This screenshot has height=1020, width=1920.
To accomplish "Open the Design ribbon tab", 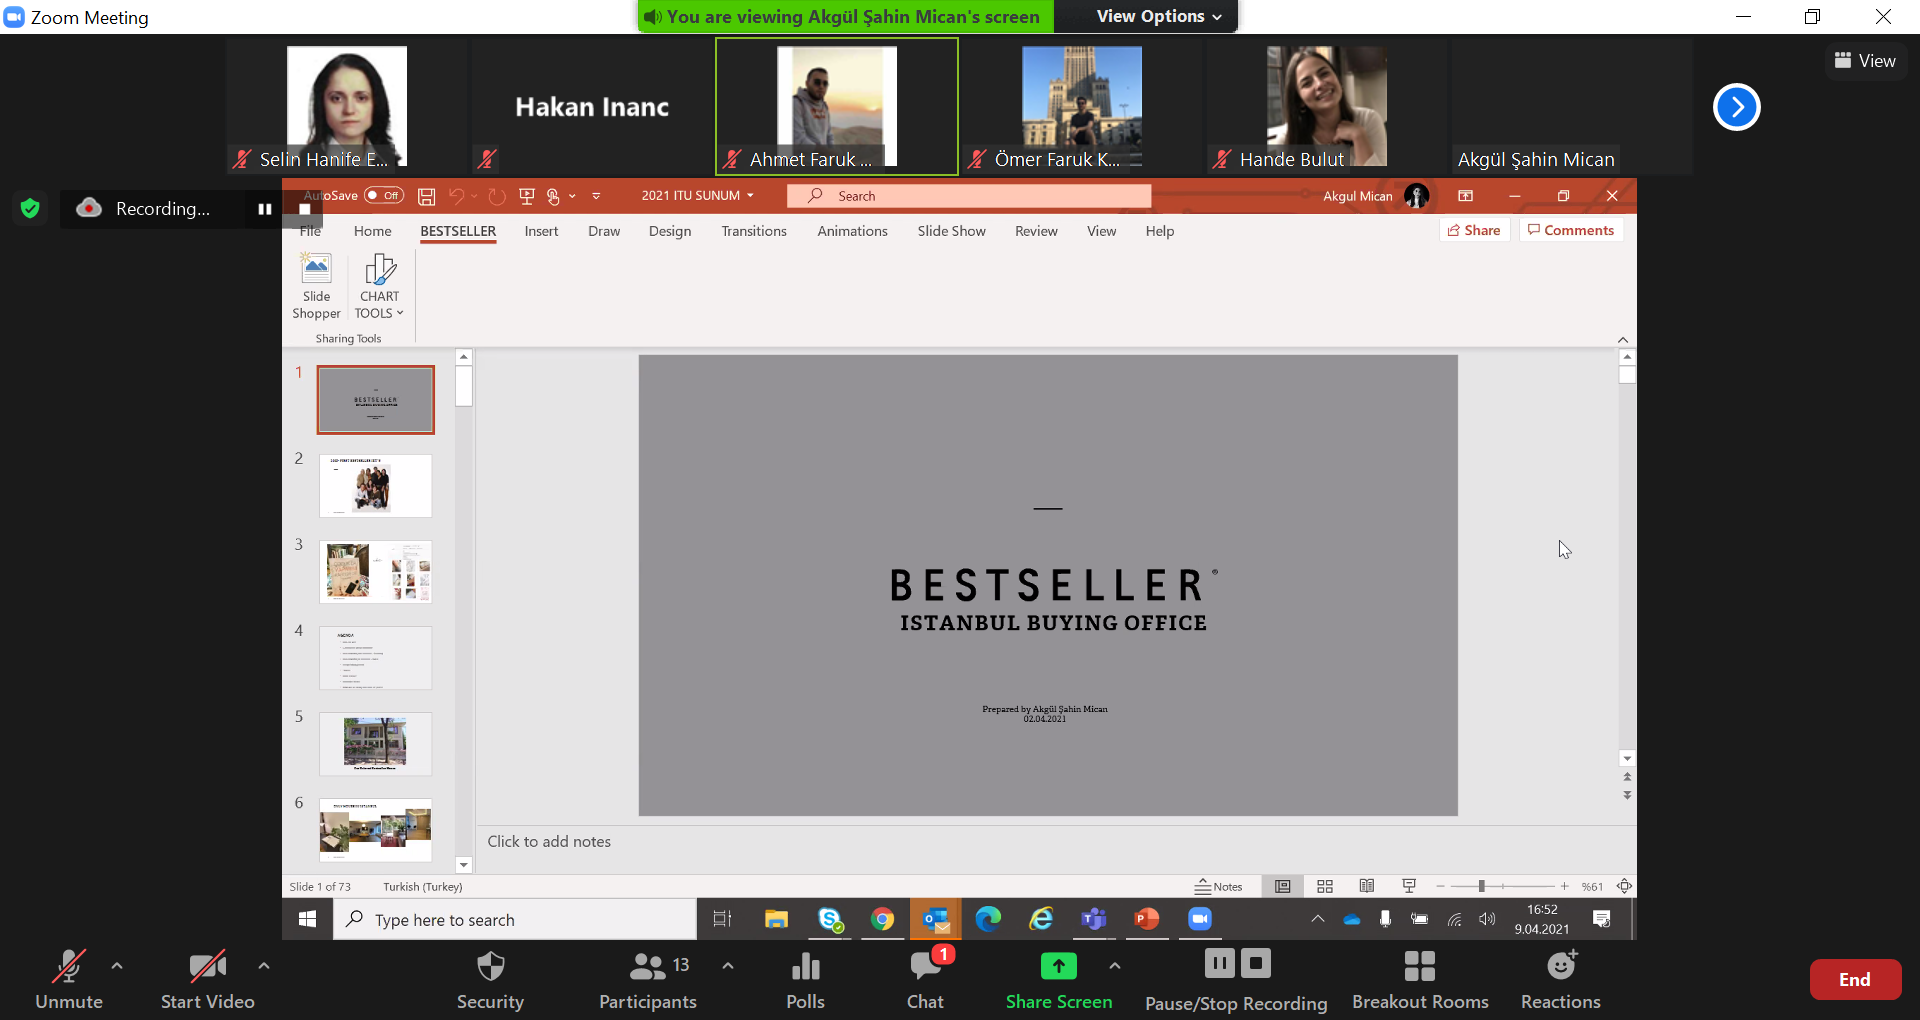I will [670, 231].
